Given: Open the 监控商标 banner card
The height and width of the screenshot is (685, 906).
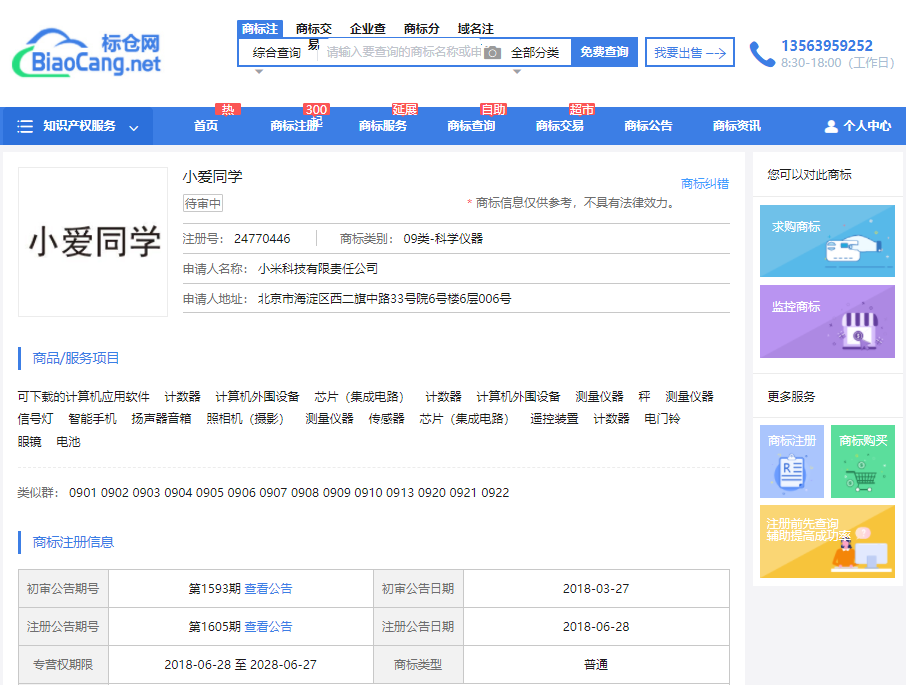Looking at the screenshot, I should [x=827, y=321].
